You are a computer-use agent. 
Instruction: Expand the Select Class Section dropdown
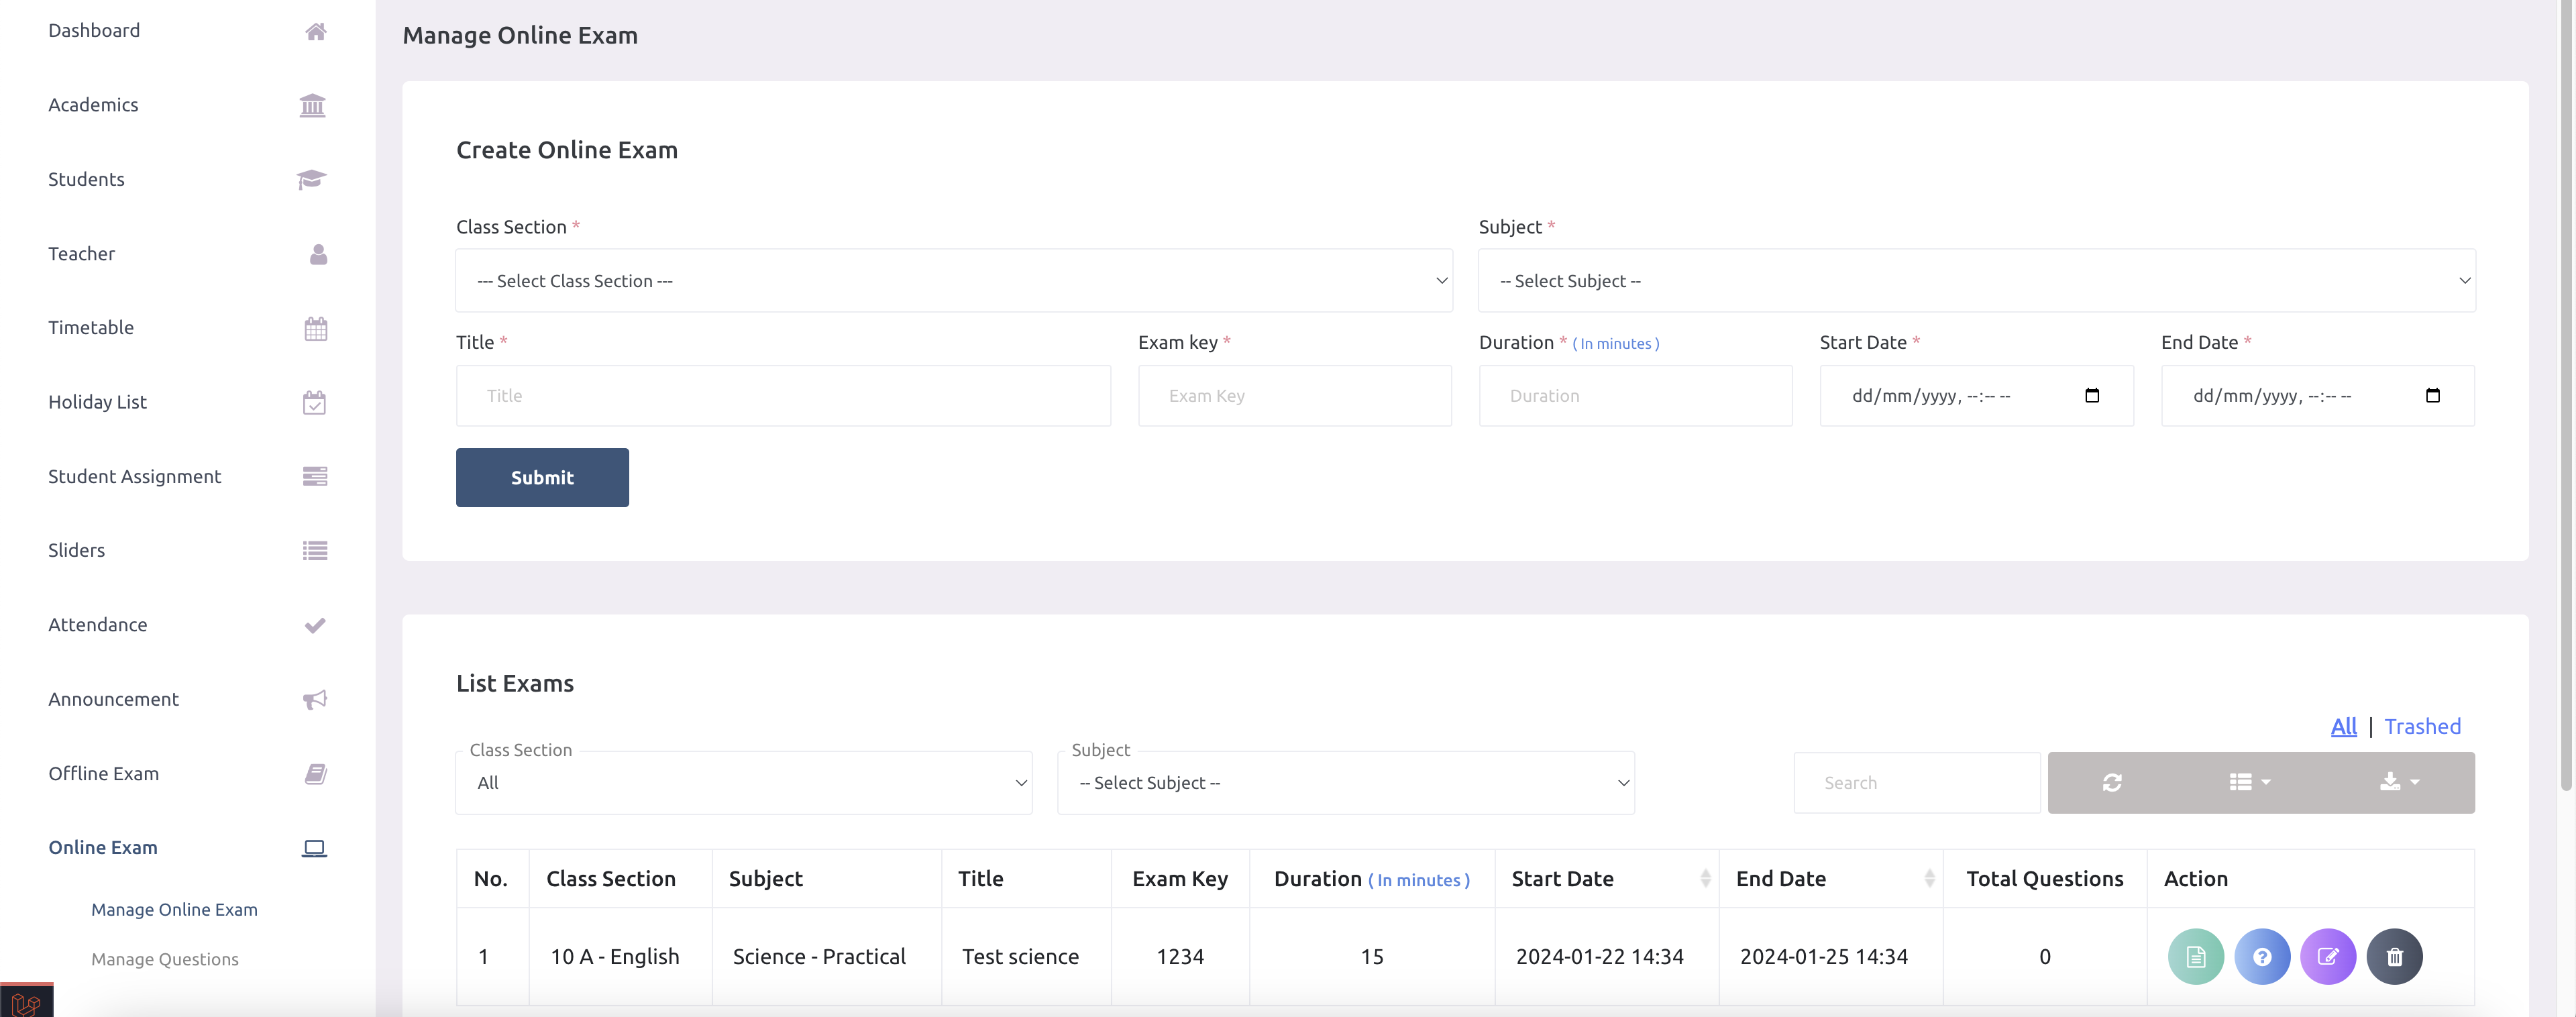953,281
